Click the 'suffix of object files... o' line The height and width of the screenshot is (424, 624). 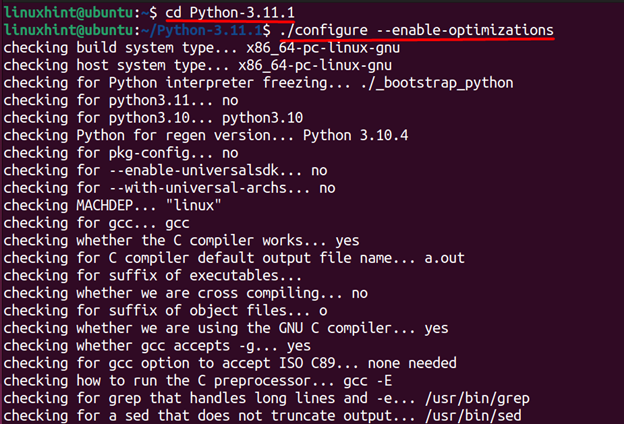[x=166, y=311]
